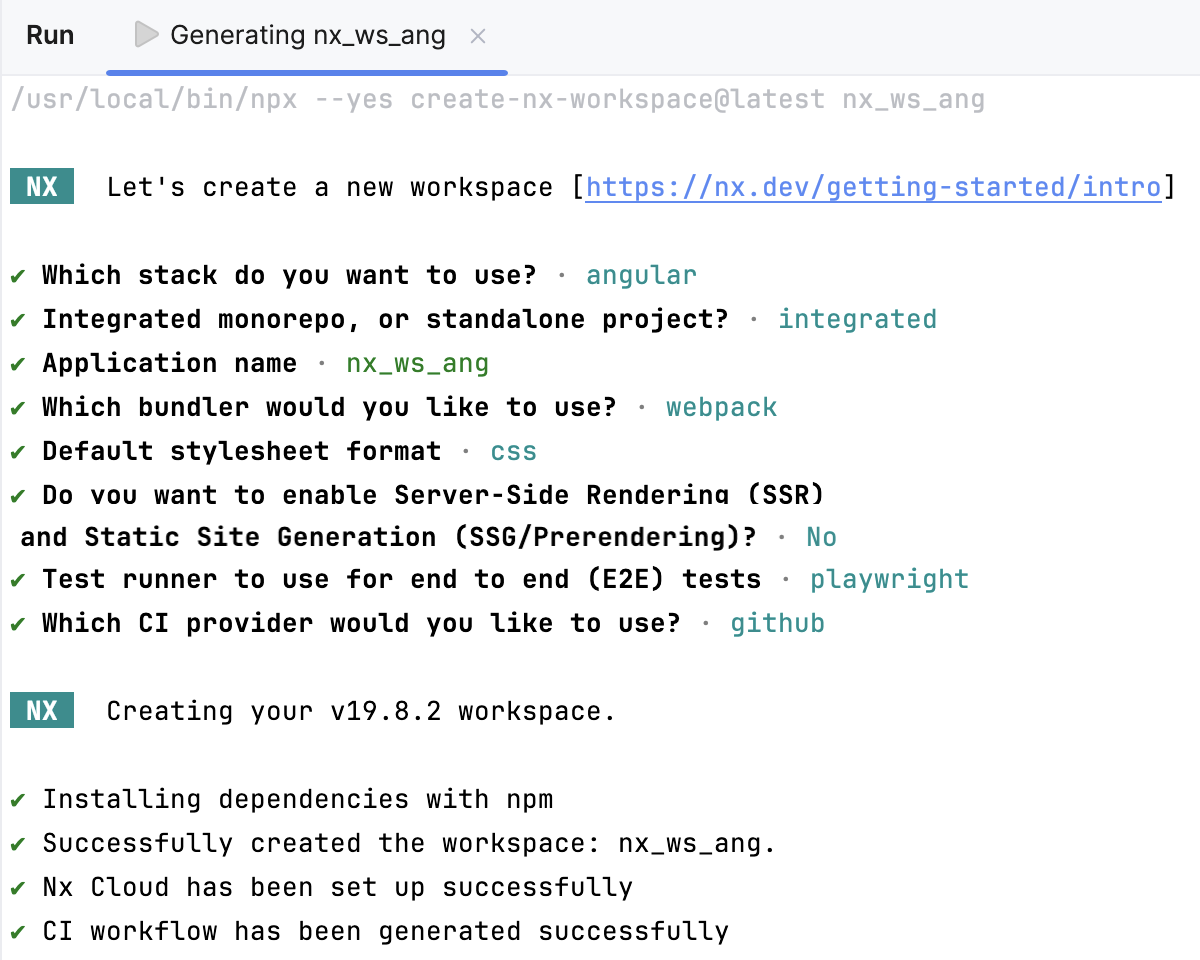Open the nx.dev getting-started intro link

pyautogui.click(x=875, y=186)
